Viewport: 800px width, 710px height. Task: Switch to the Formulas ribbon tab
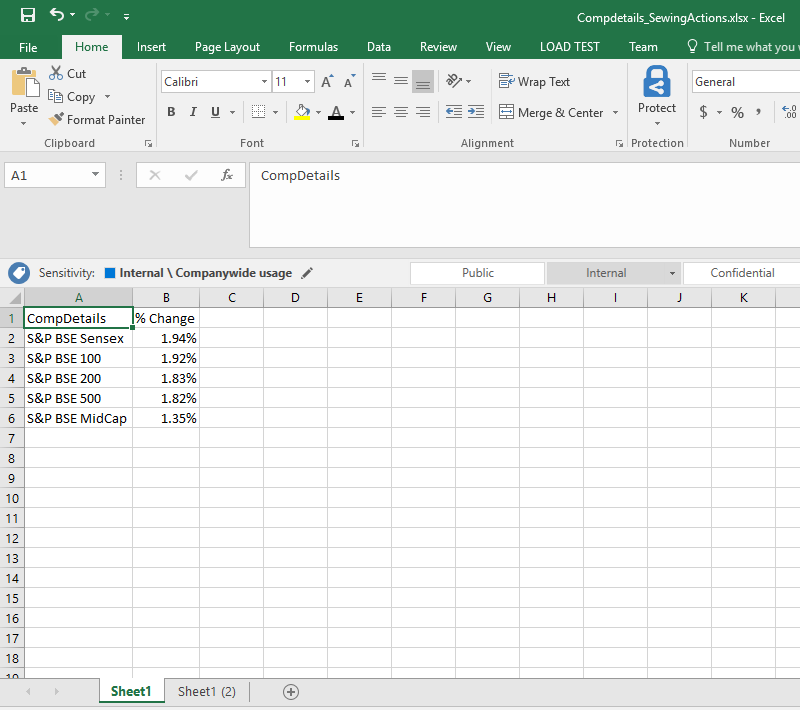coord(313,46)
